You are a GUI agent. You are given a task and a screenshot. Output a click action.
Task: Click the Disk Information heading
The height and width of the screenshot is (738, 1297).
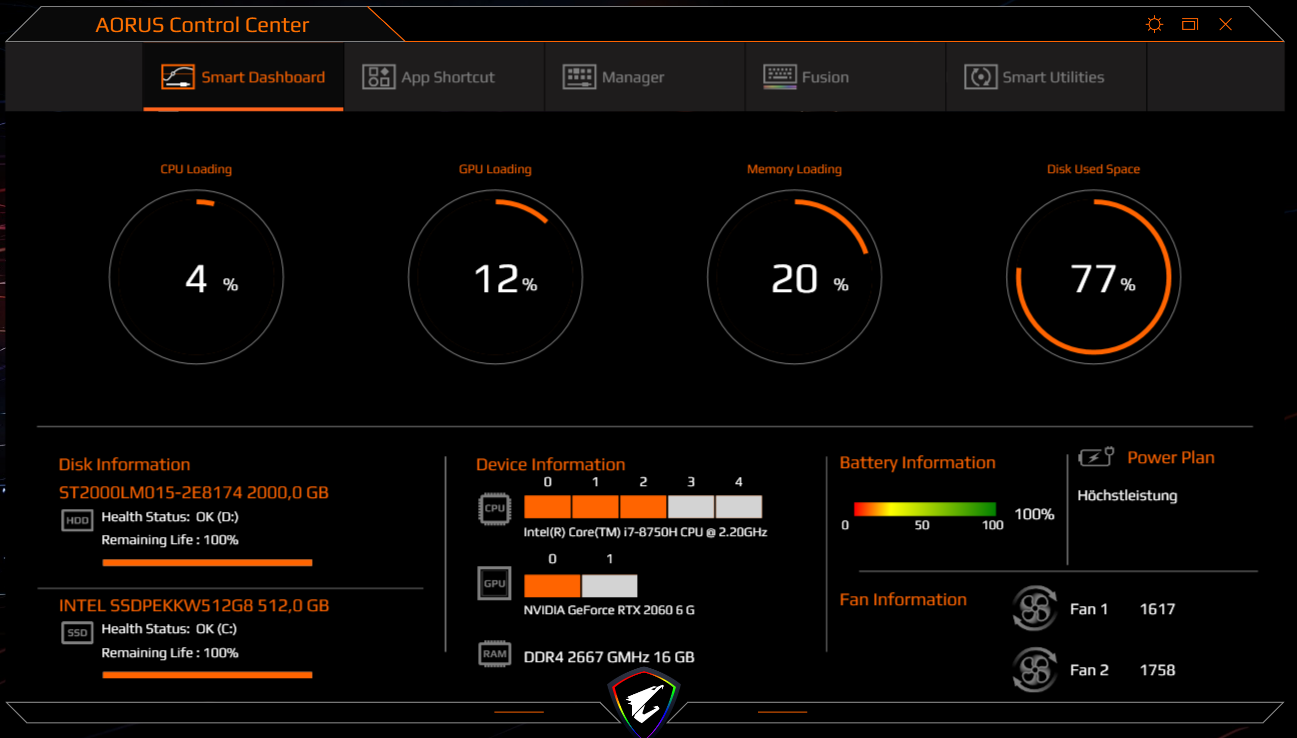[124, 465]
